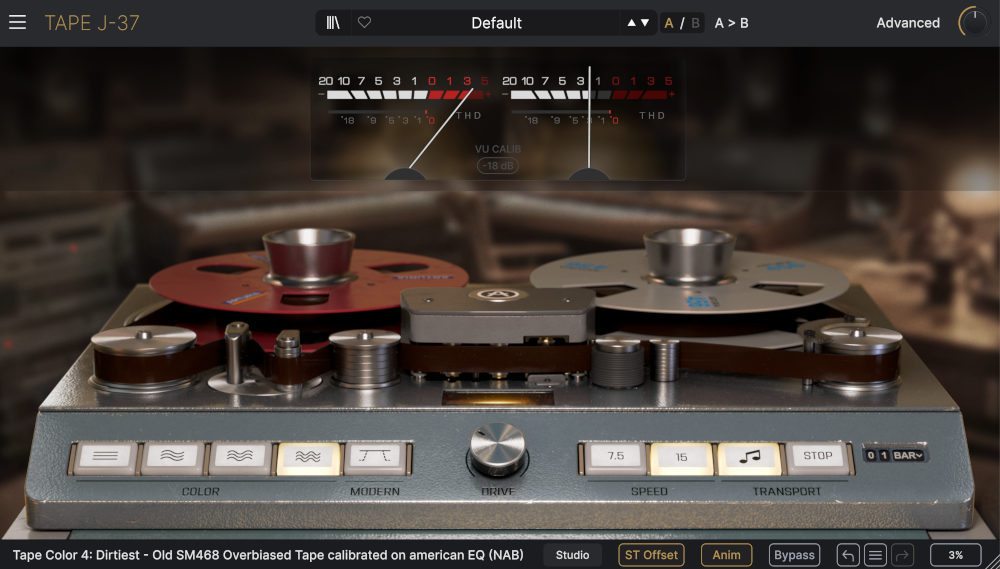
Task: Step to the next preset with the down arrow
Action: point(643,23)
